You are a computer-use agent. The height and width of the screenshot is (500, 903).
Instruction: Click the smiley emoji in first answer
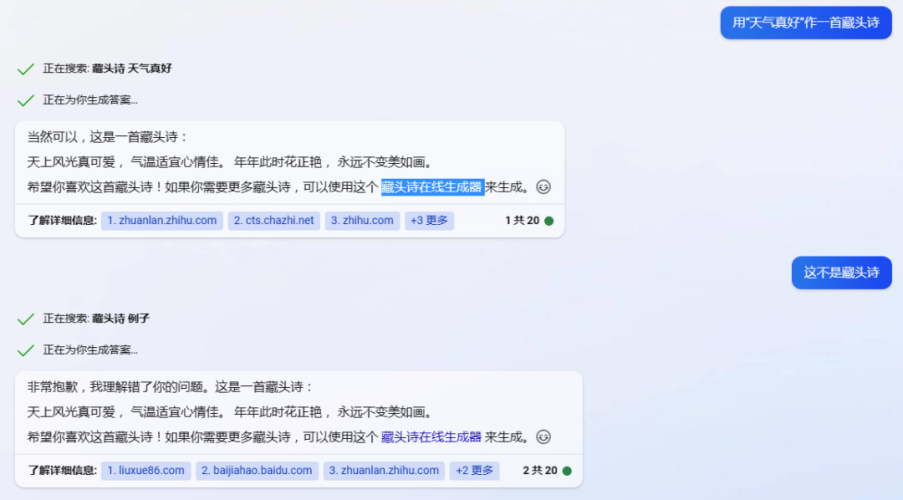point(543,187)
